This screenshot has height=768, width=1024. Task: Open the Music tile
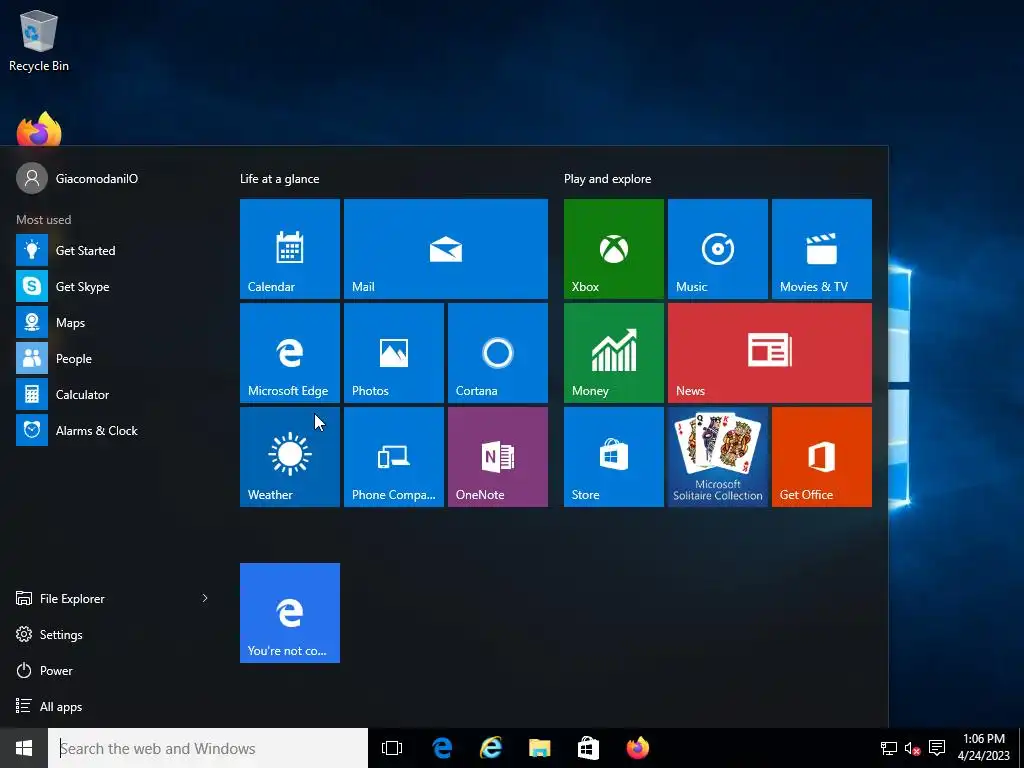tap(718, 249)
